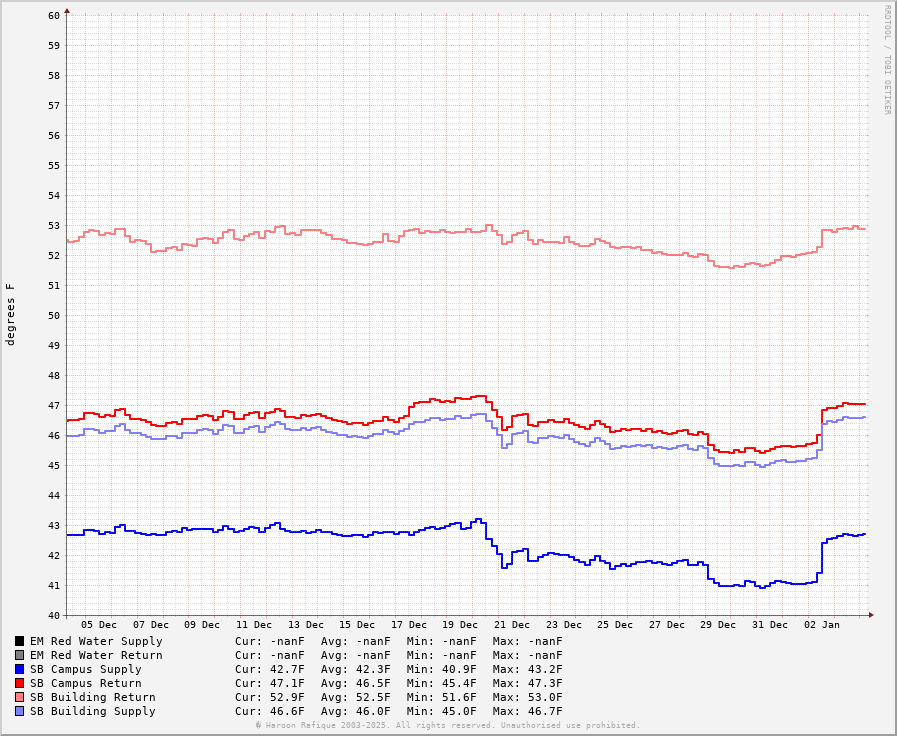Click the pink SB Building Return swatch
Screen dimensions: 897x736
pos(19,697)
